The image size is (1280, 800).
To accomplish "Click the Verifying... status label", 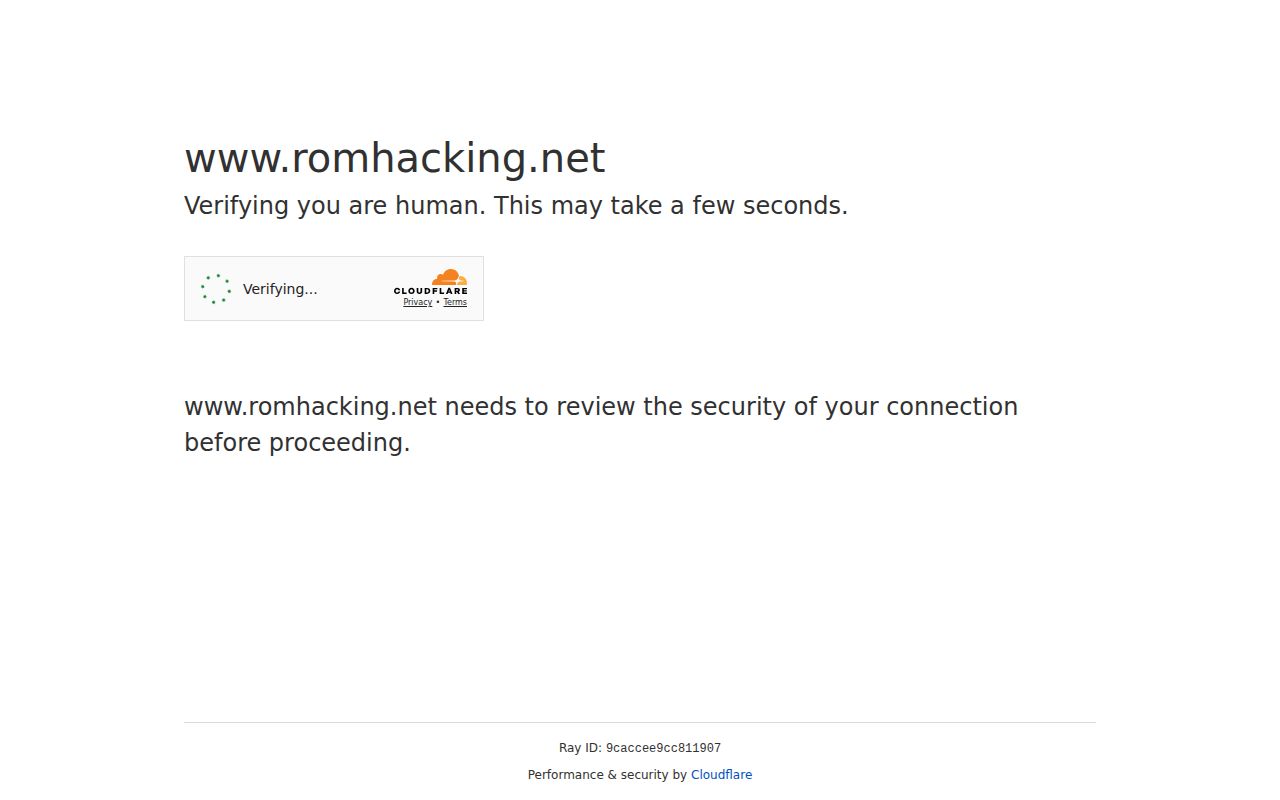I will click(x=280, y=288).
